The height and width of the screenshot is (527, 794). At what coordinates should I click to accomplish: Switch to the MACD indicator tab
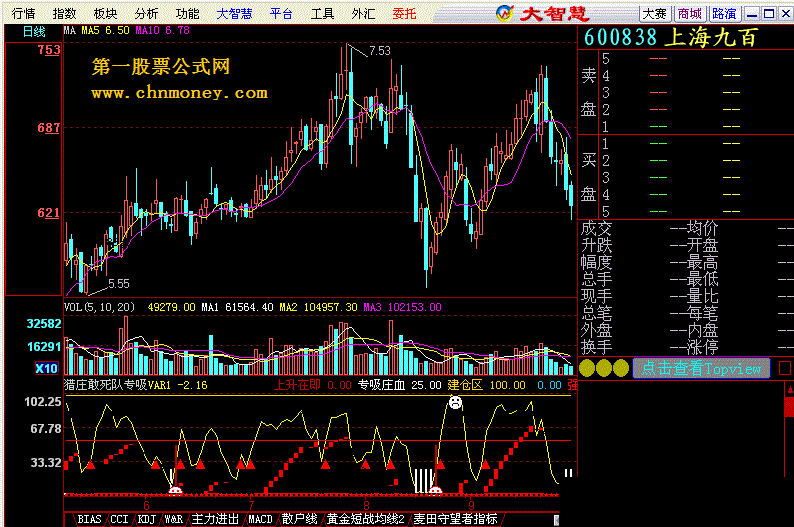click(260, 519)
